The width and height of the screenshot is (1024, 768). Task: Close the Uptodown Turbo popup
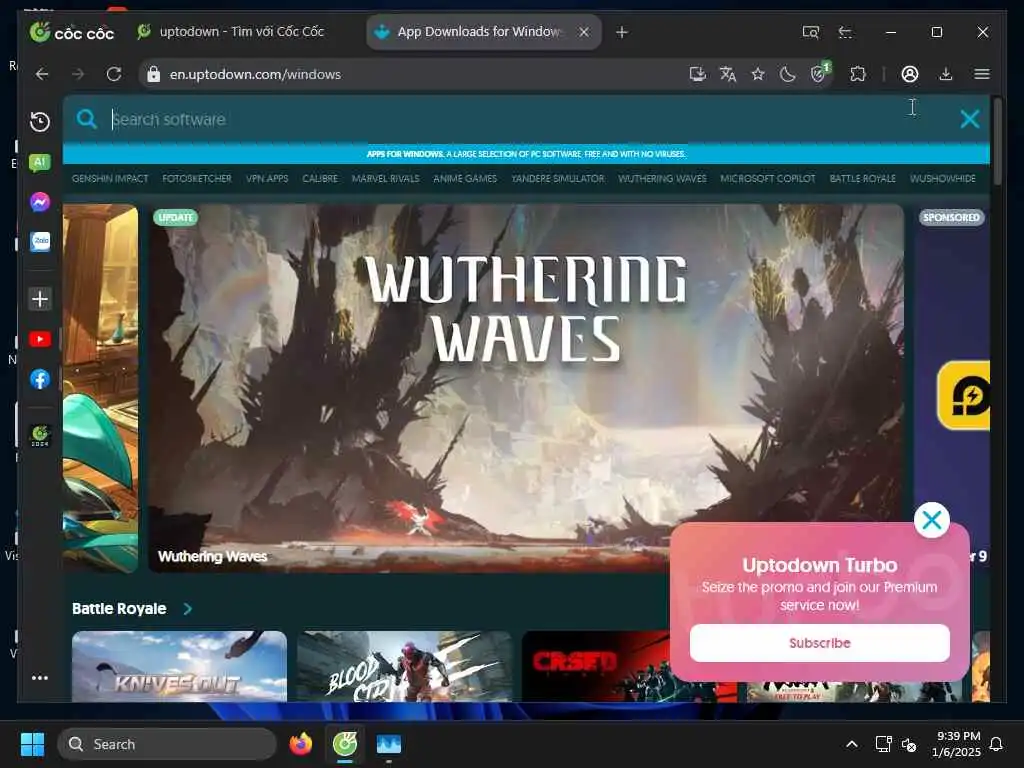(932, 520)
